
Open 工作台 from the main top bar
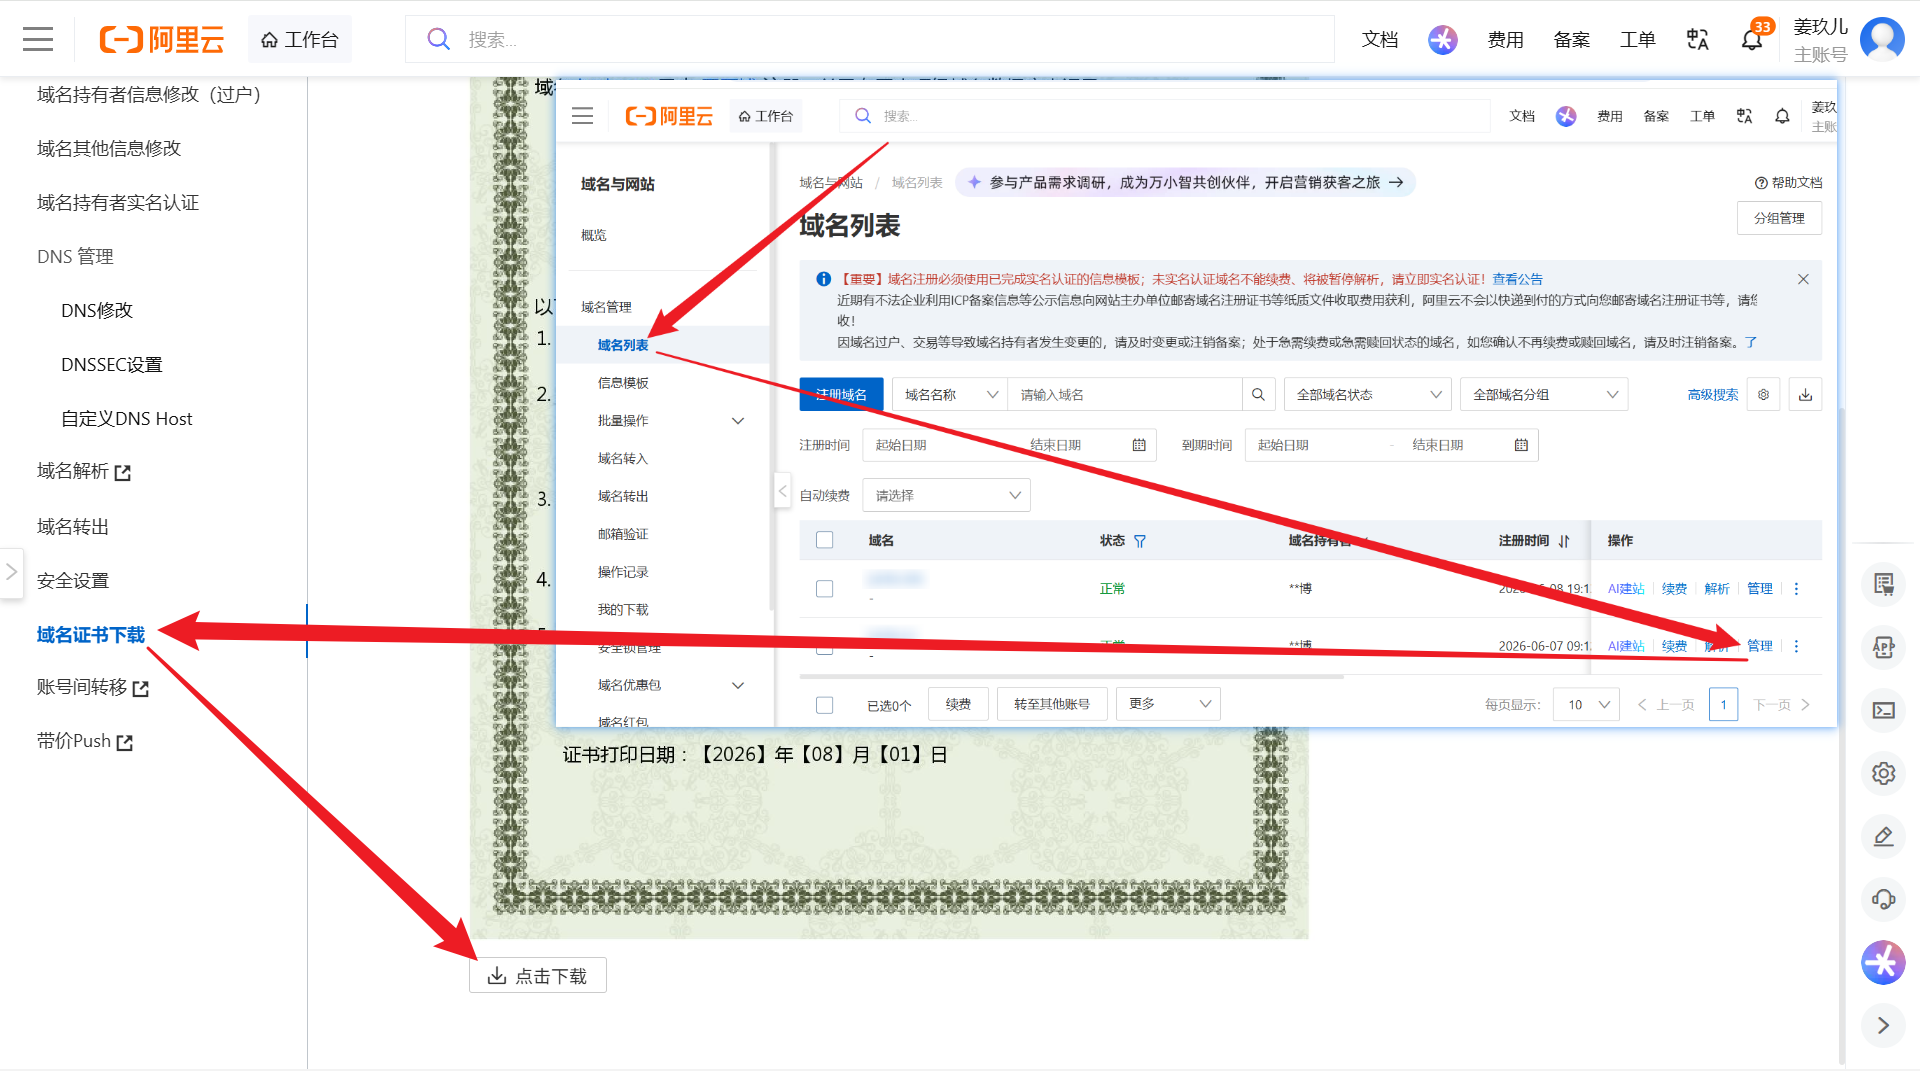point(299,39)
